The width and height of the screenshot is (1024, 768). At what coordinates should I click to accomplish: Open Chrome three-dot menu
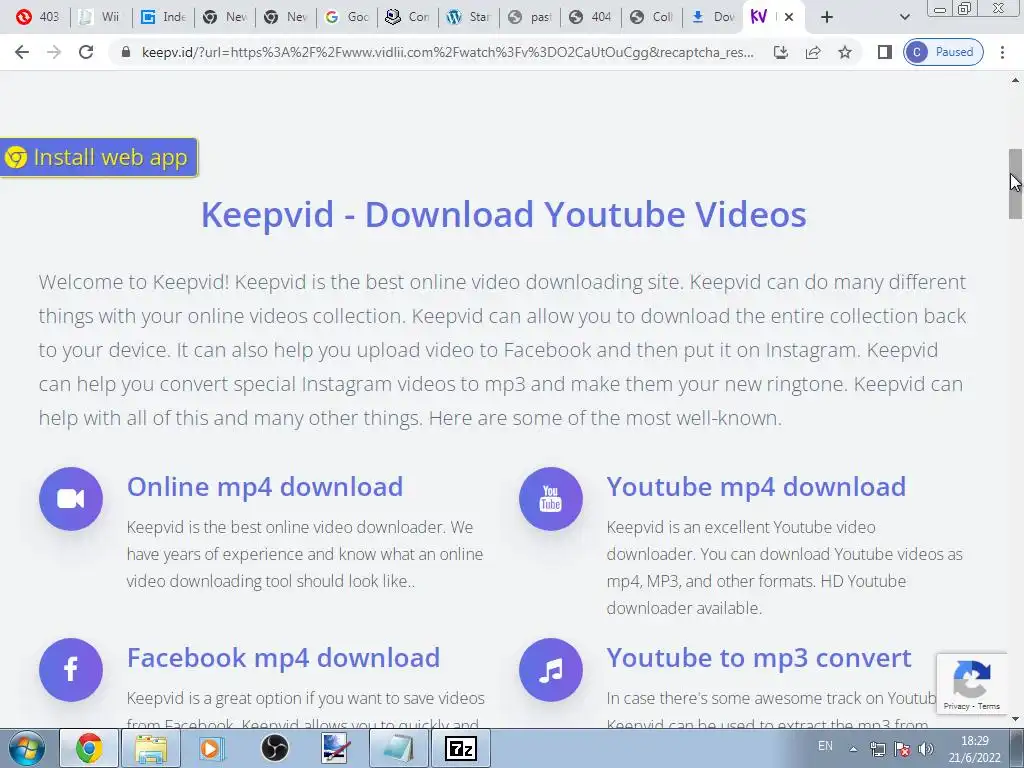tap(1002, 52)
